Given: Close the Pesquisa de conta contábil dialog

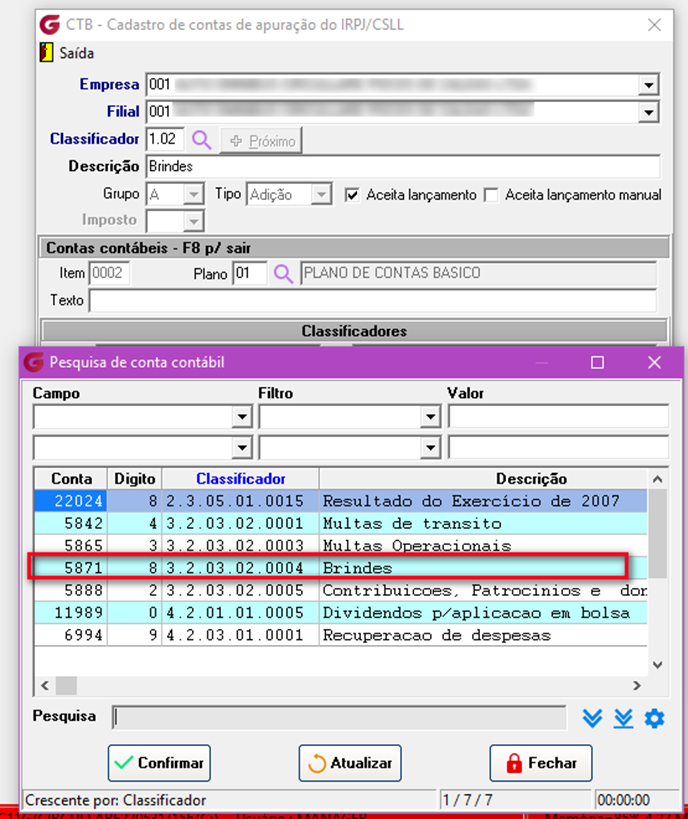Looking at the screenshot, I should click(x=654, y=362).
